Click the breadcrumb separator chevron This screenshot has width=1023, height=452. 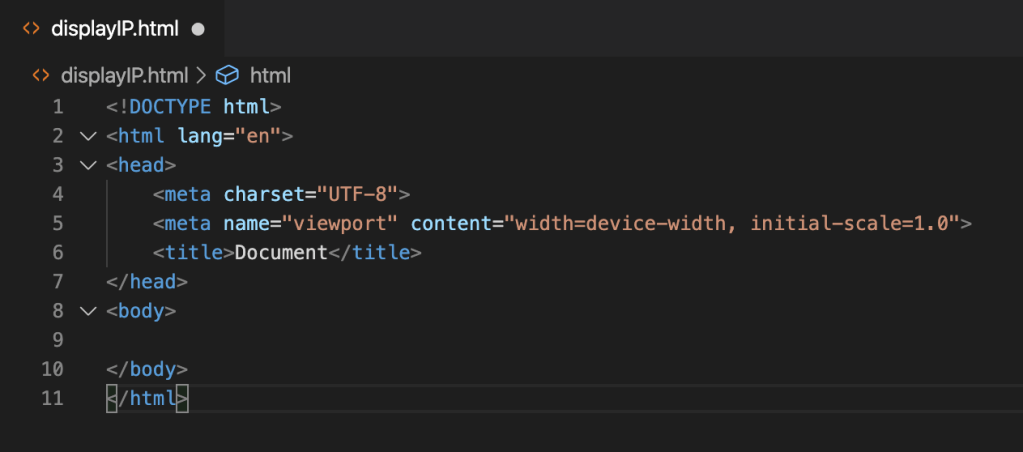[x=200, y=75]
